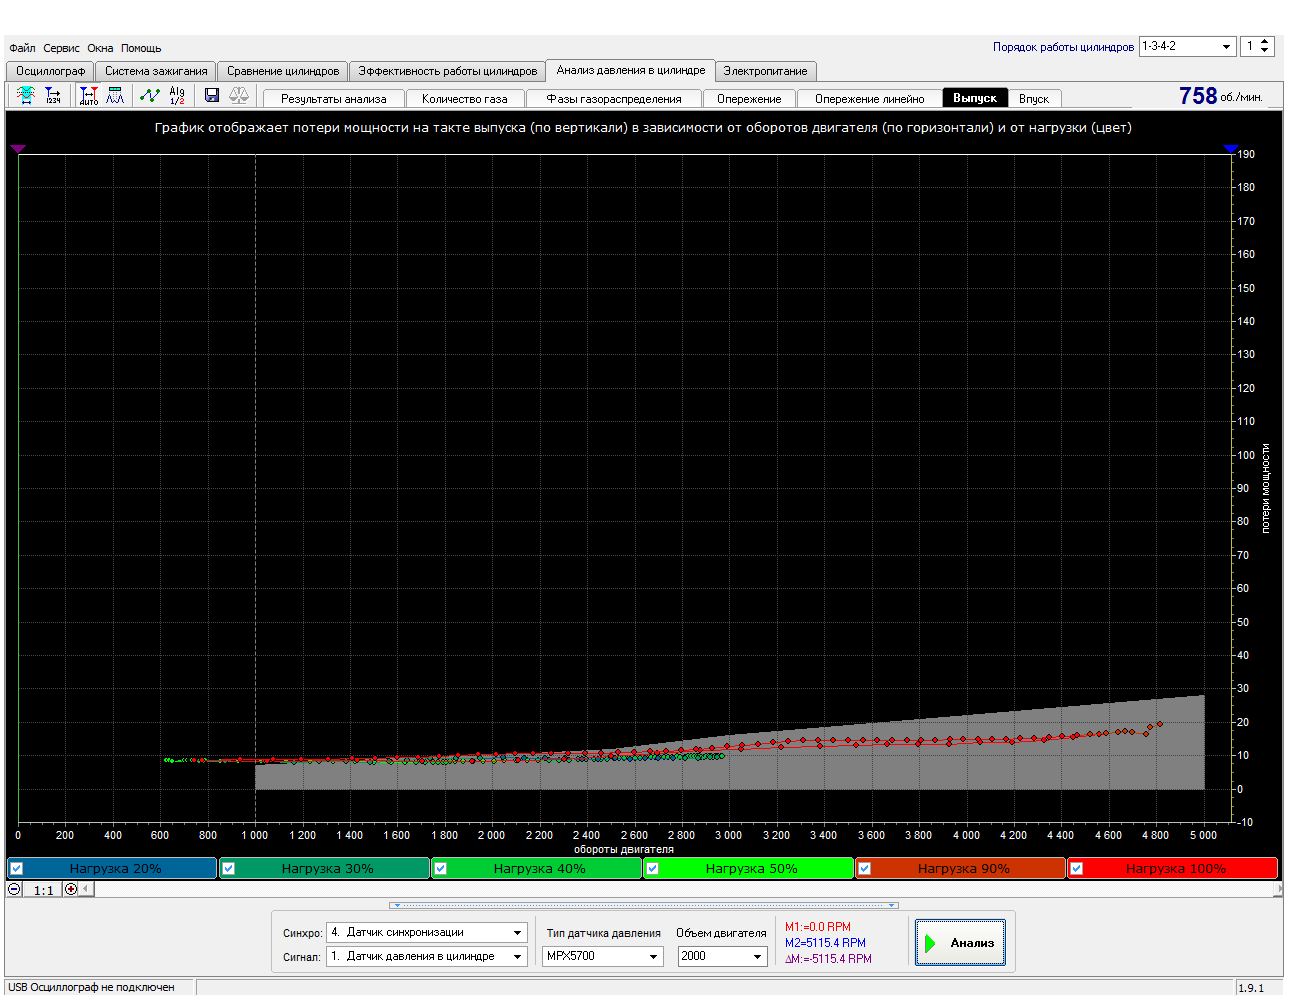The image size is (1296, 1000).
Task: Decrease the cylinder number spinner value
Action: (1265, 51)
